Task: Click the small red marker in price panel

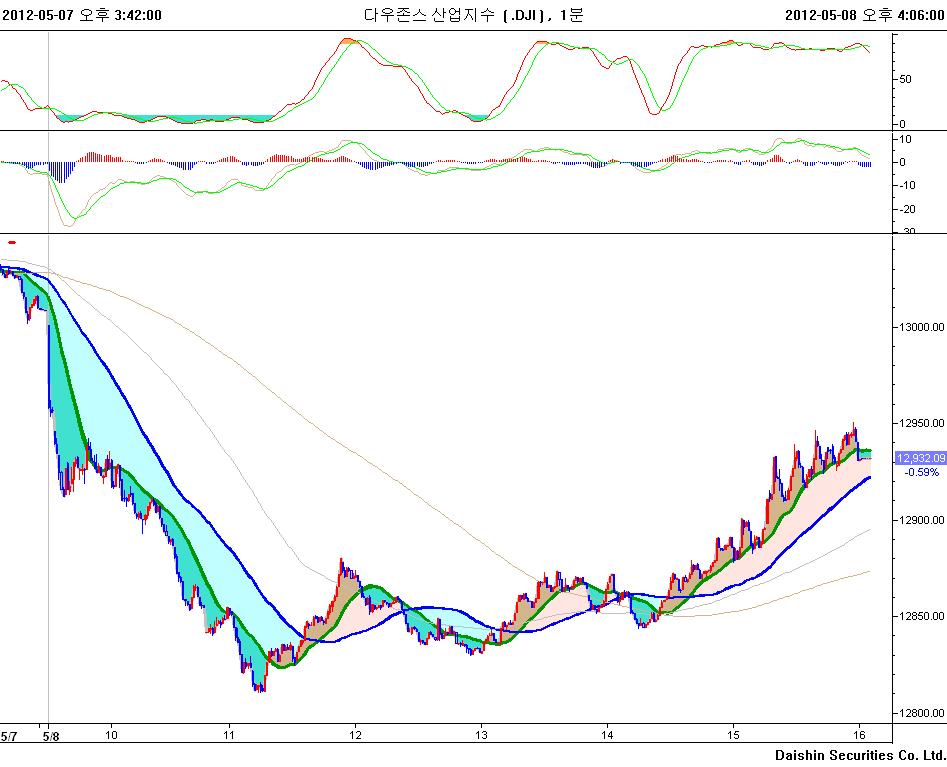Action: [12, 241]
